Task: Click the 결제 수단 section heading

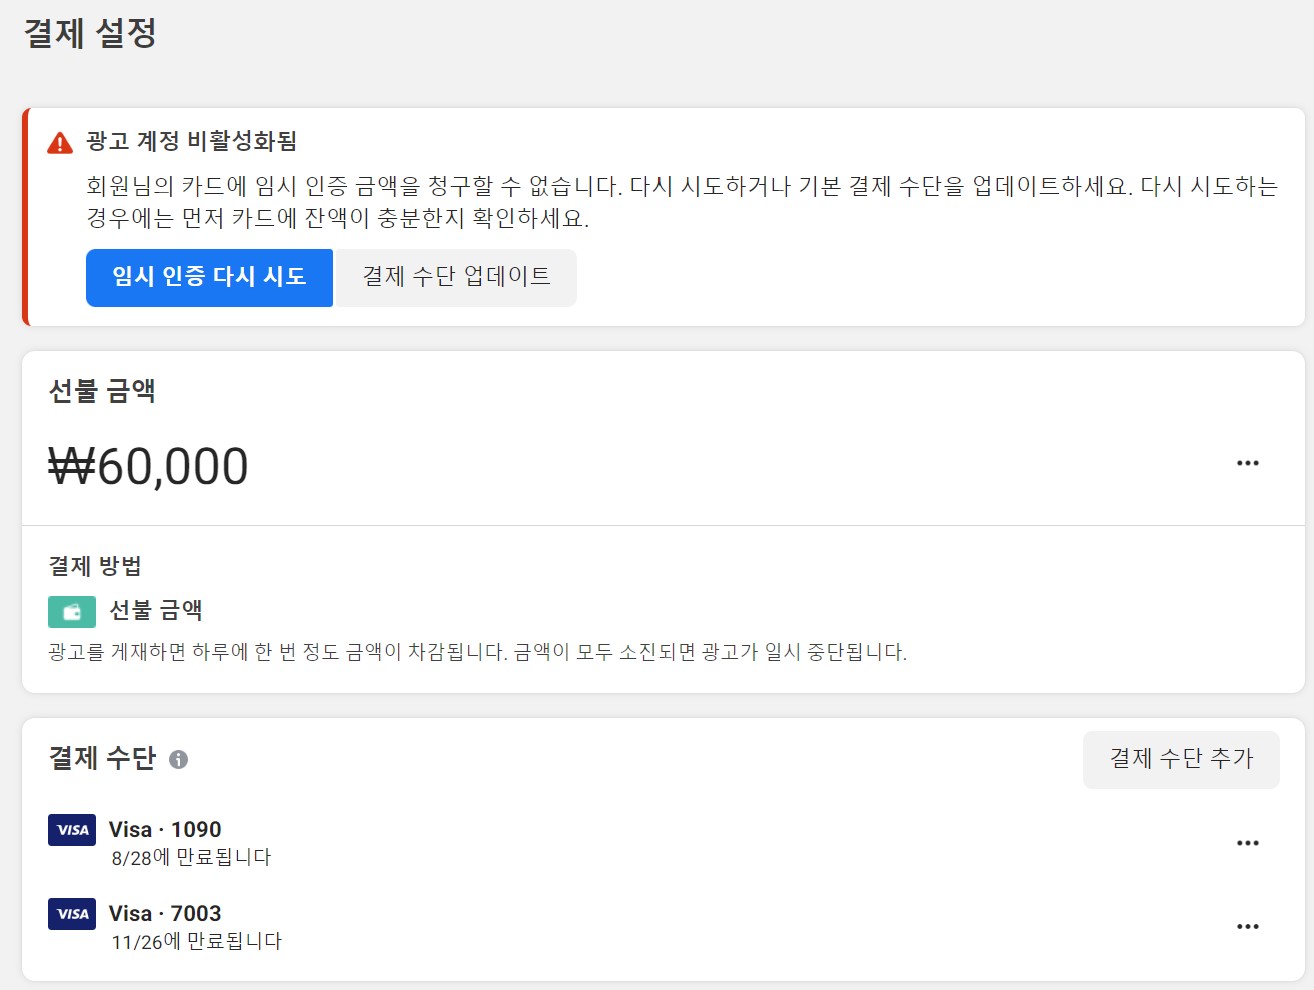Action: (102, 758)
